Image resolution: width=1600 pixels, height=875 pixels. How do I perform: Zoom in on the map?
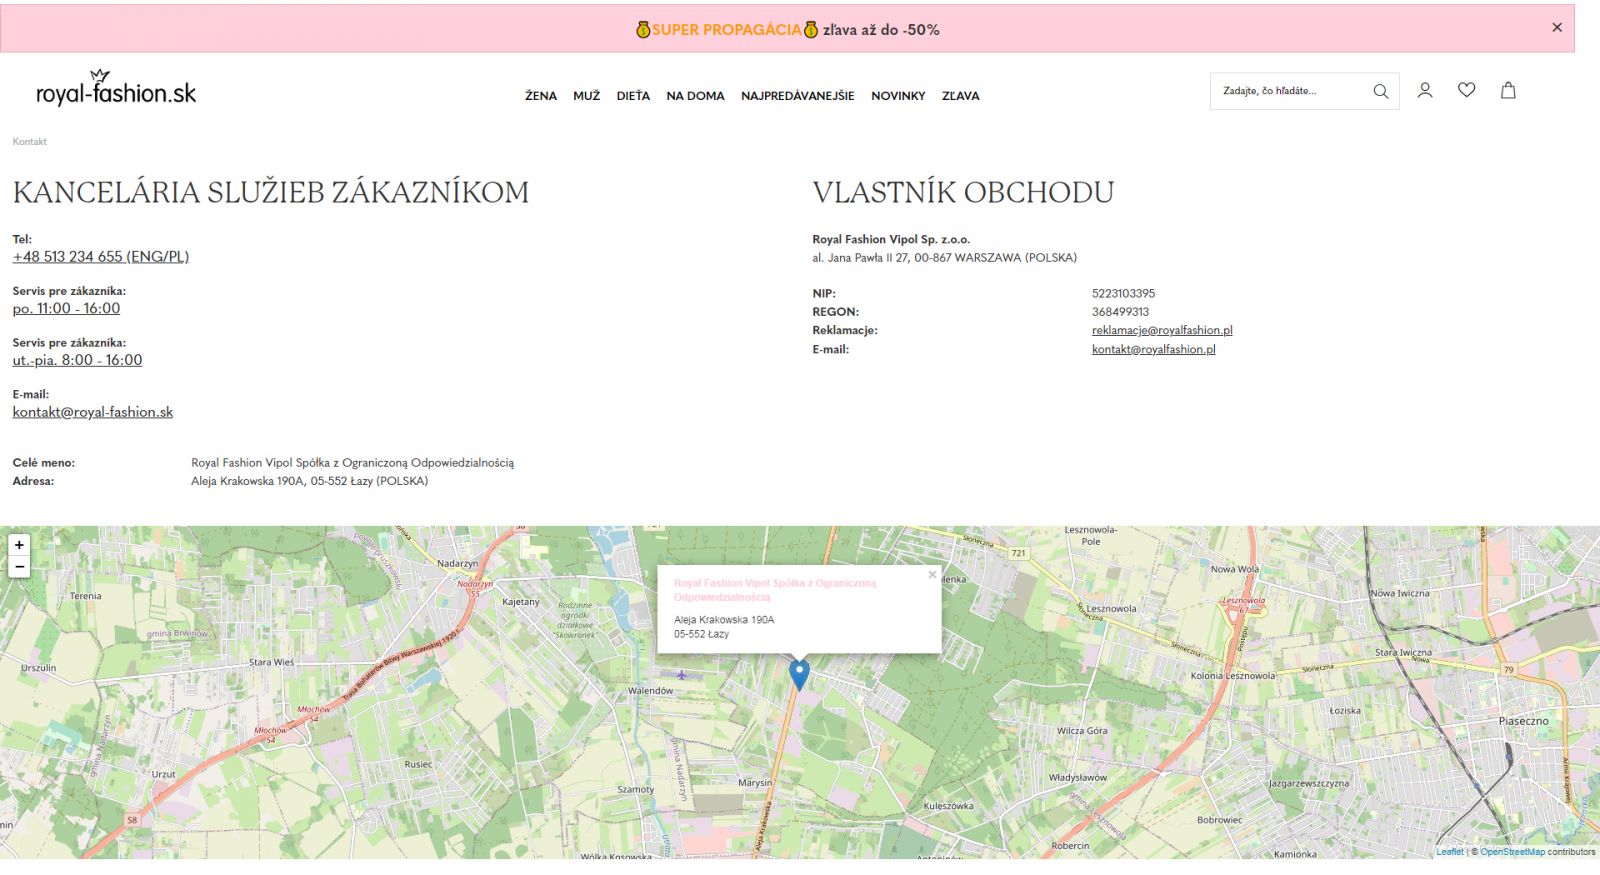[19, 545]
